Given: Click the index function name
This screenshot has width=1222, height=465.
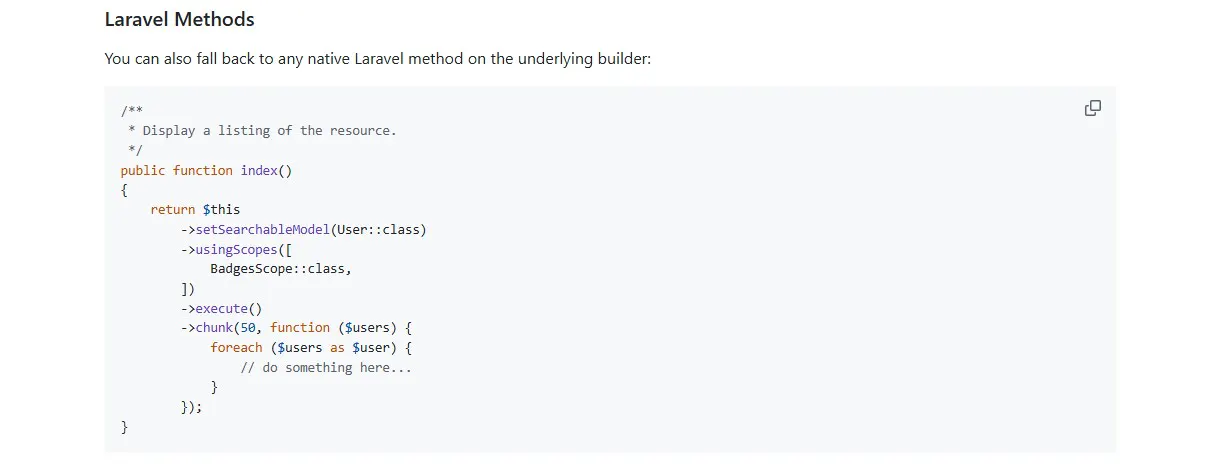Looking at the screenshot, I should tap(259, 170).
